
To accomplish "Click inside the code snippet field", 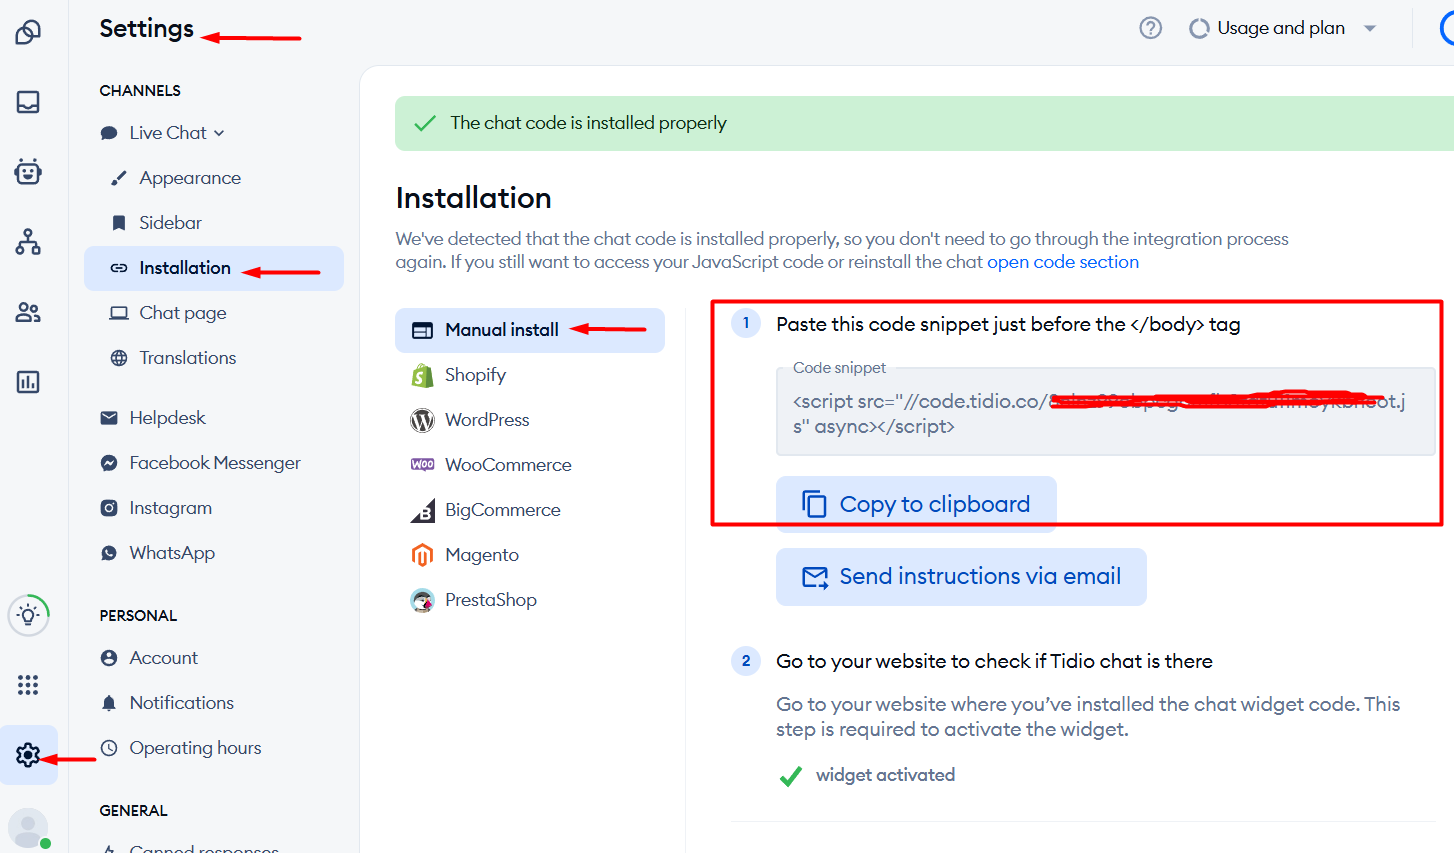I will coord(1104,414).
